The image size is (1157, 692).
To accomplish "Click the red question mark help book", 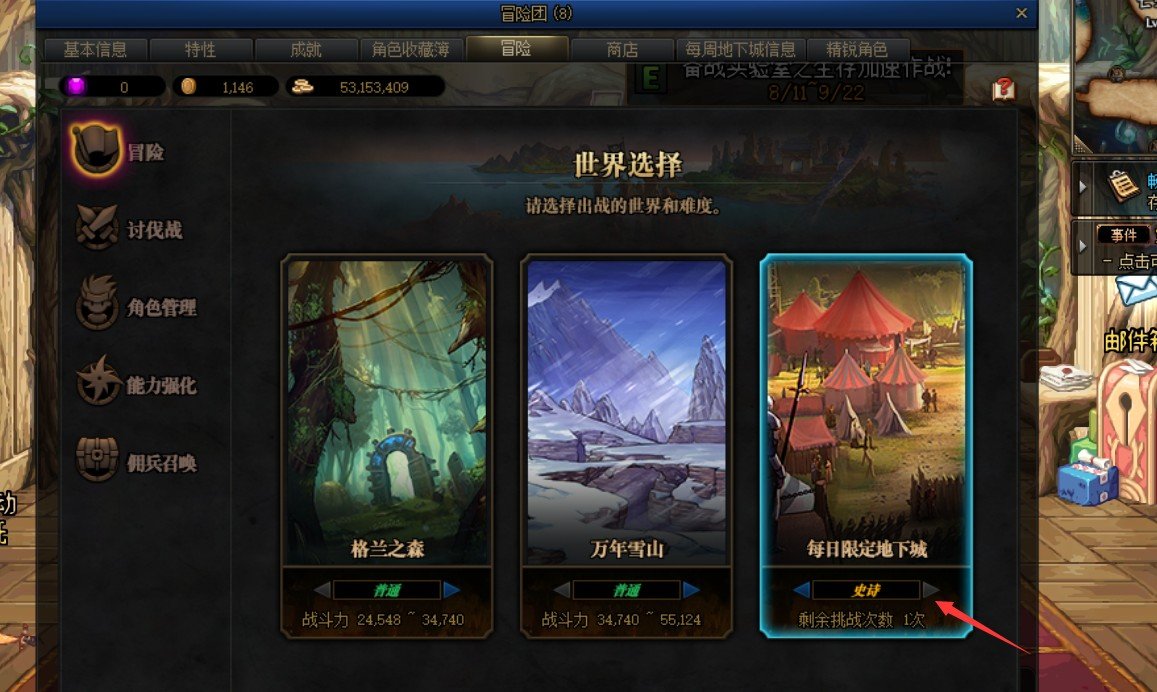I will click(1004, 89).
